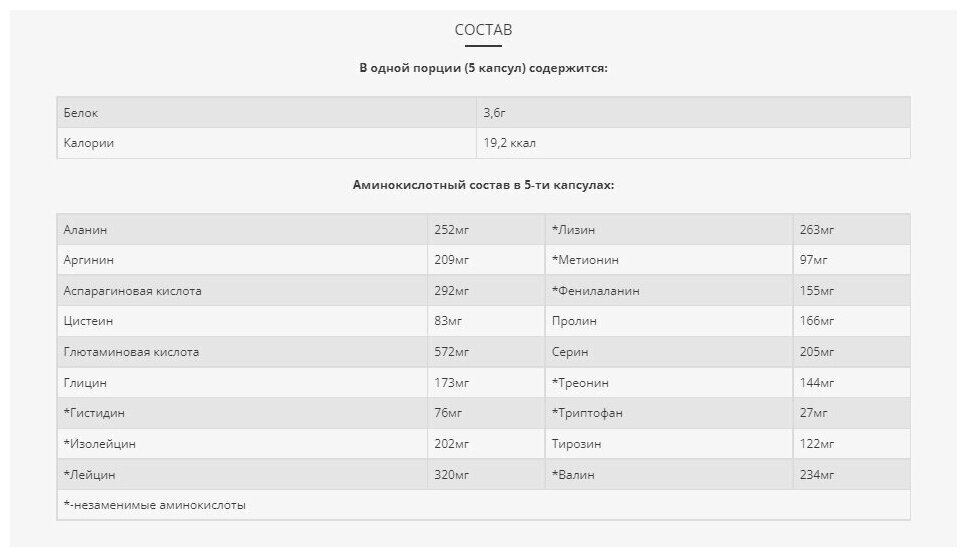The height and width of the screenshot is (557, 967).
Task: Click the Цистеин table cell
Action: [88, 321]
